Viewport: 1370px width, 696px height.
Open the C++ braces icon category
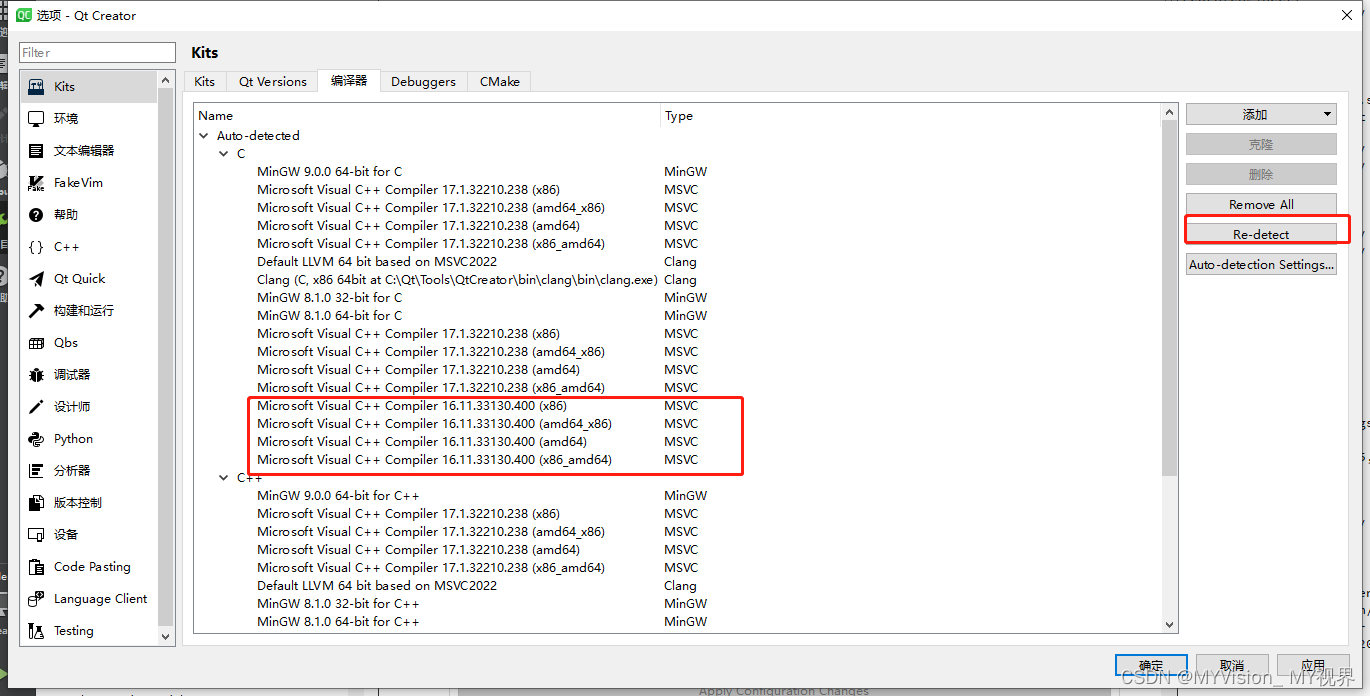[36, 247]
